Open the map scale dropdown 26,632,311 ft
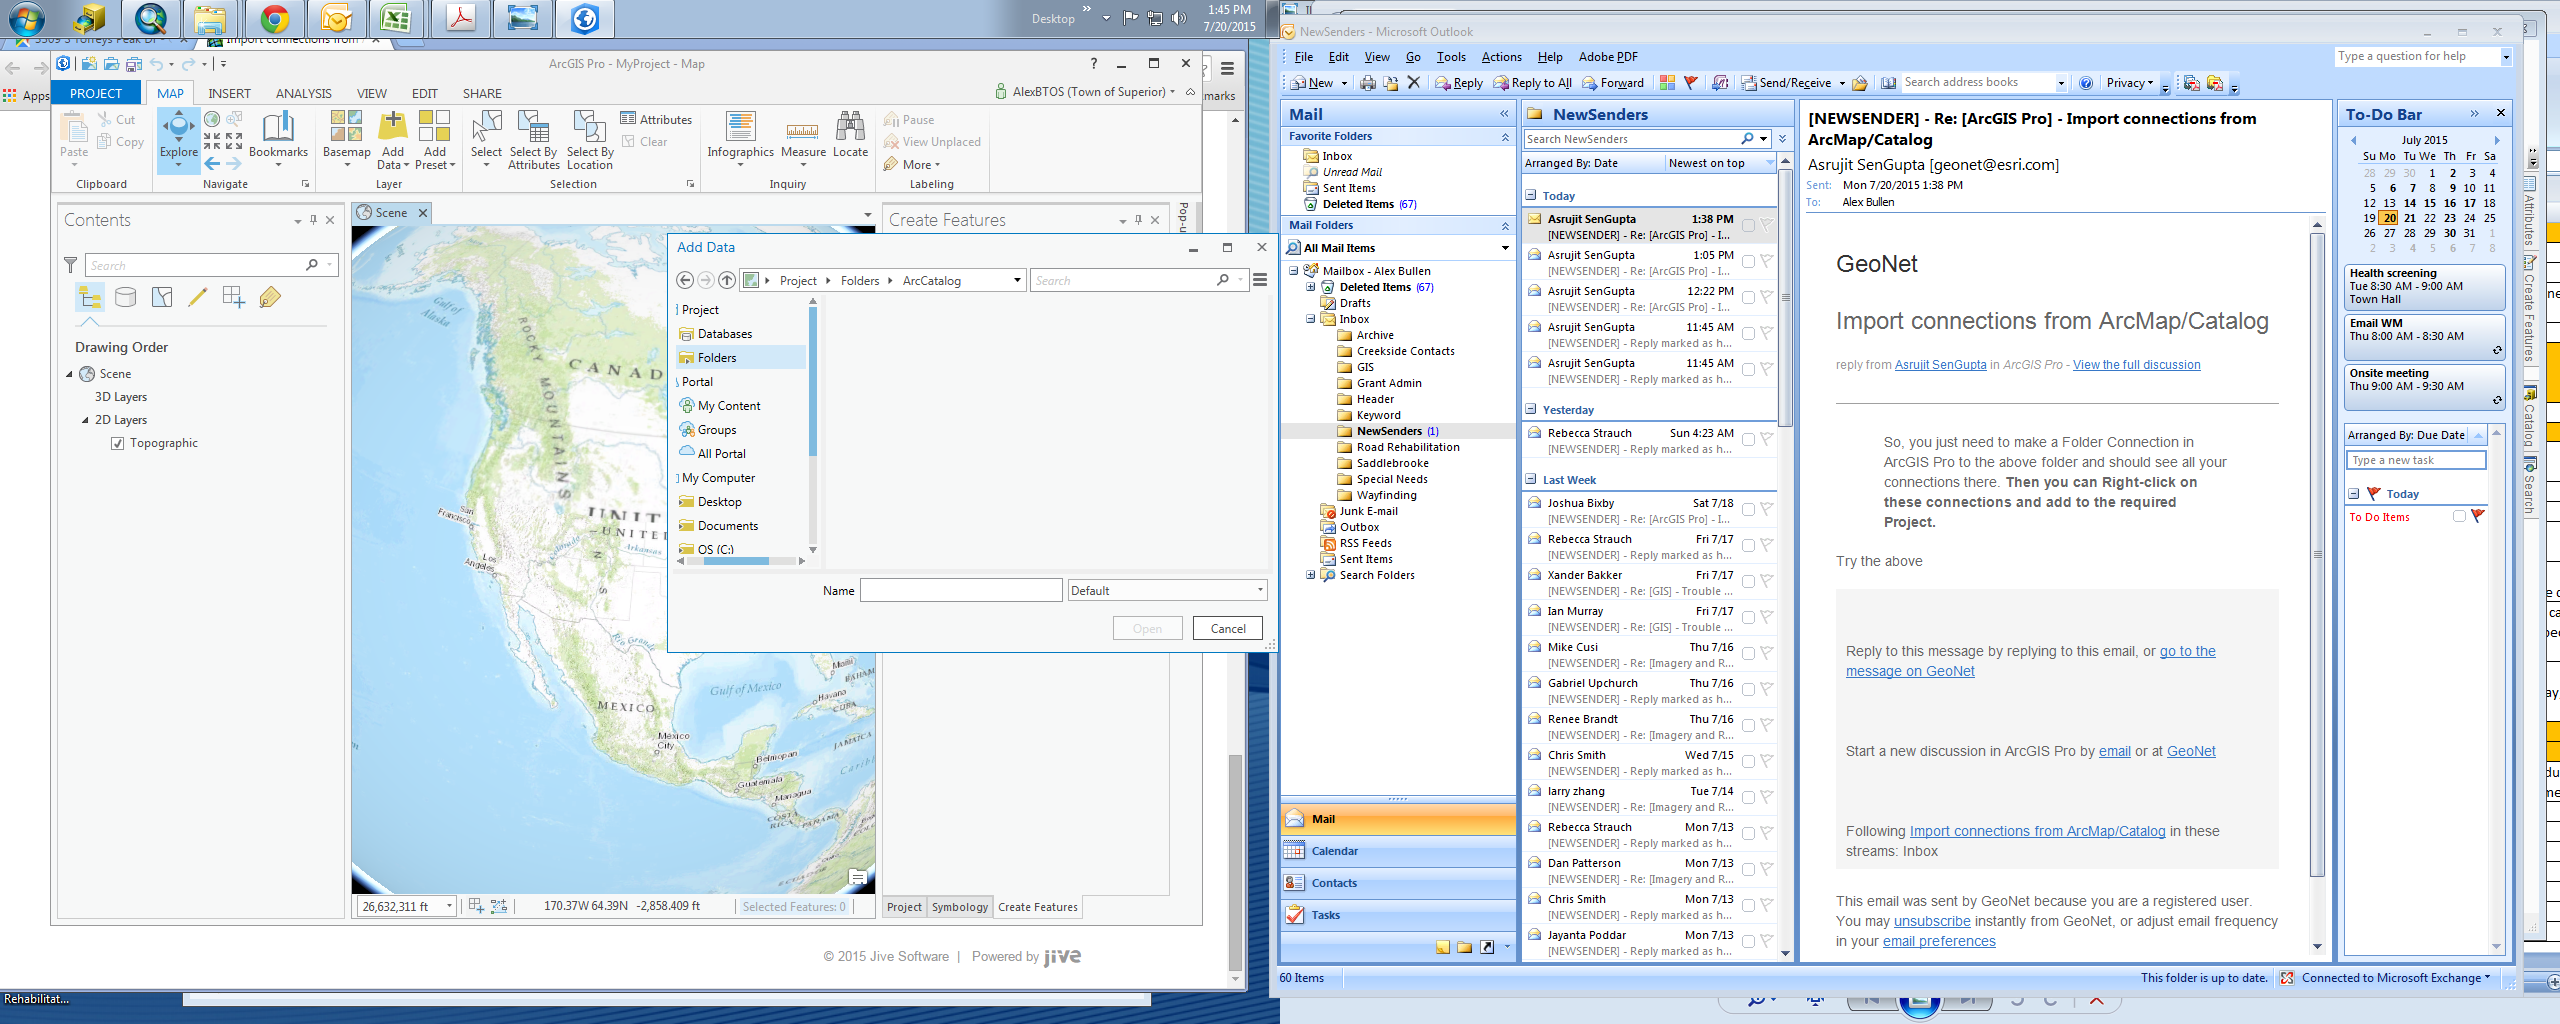 pyautogui.click(x=449, y=906)
